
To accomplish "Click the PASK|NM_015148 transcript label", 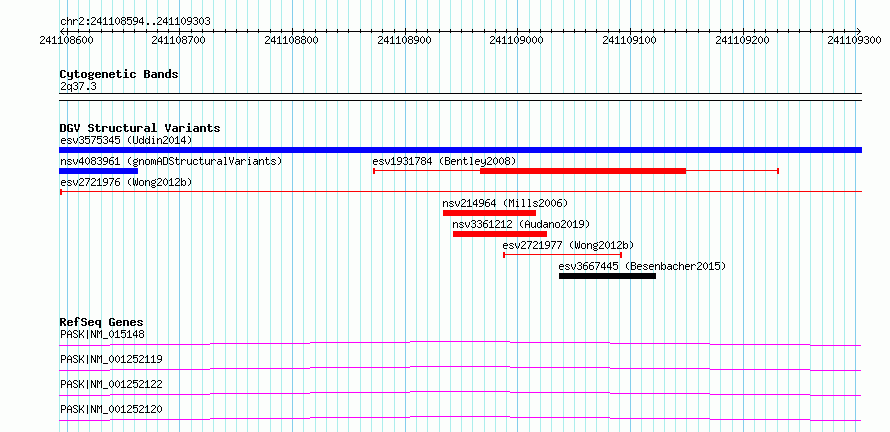I will (102, 334).
